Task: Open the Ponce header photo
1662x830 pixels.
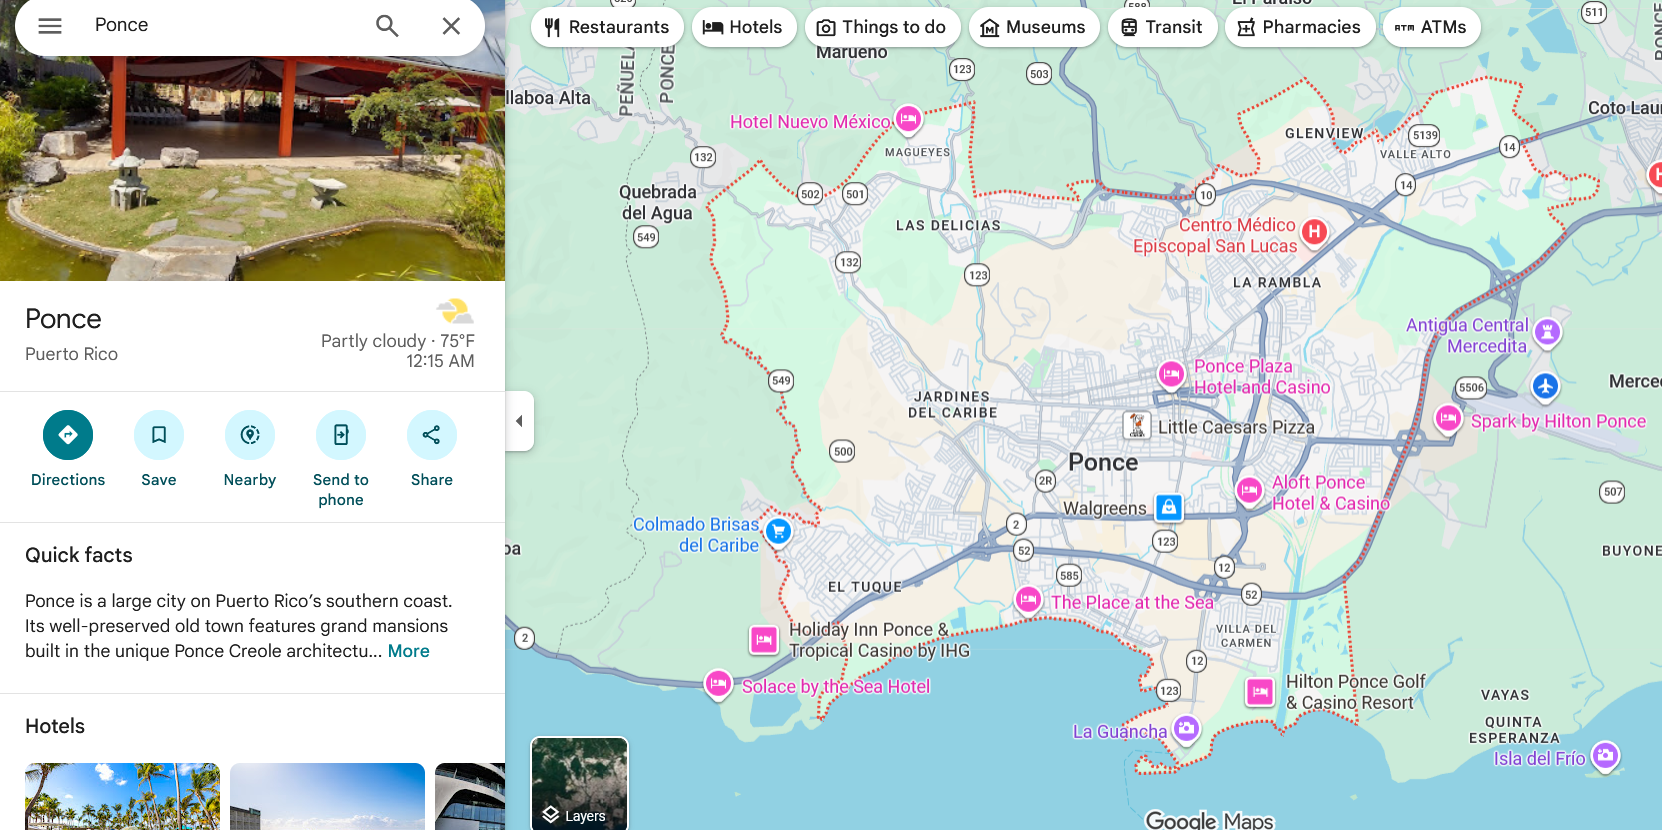Action: tap(252, 168)
